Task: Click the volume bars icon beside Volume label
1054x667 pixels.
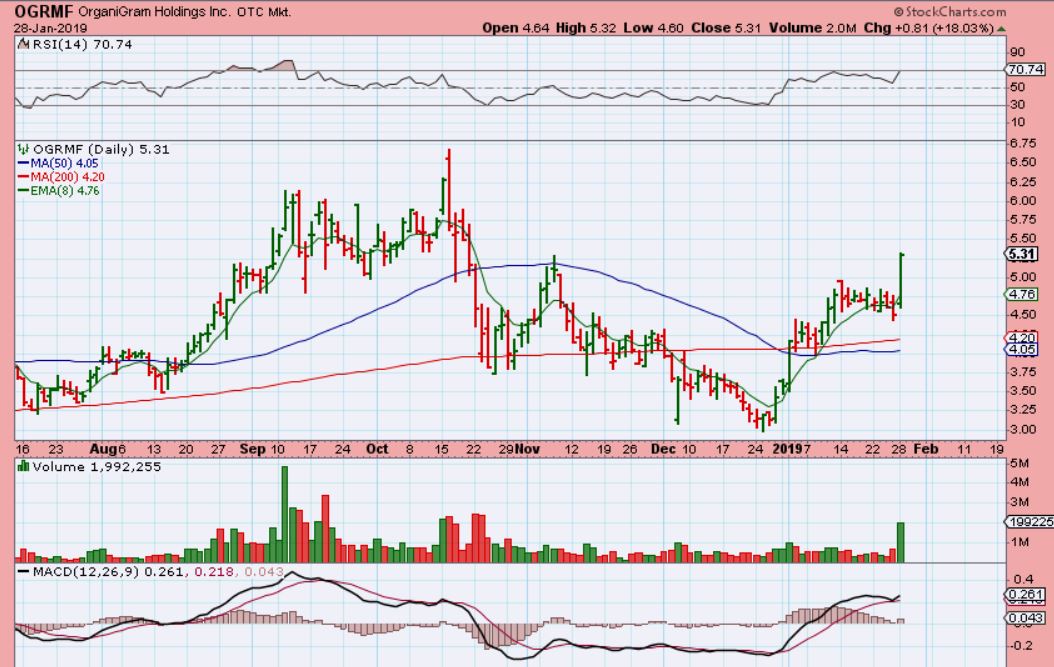Action: 24,467
